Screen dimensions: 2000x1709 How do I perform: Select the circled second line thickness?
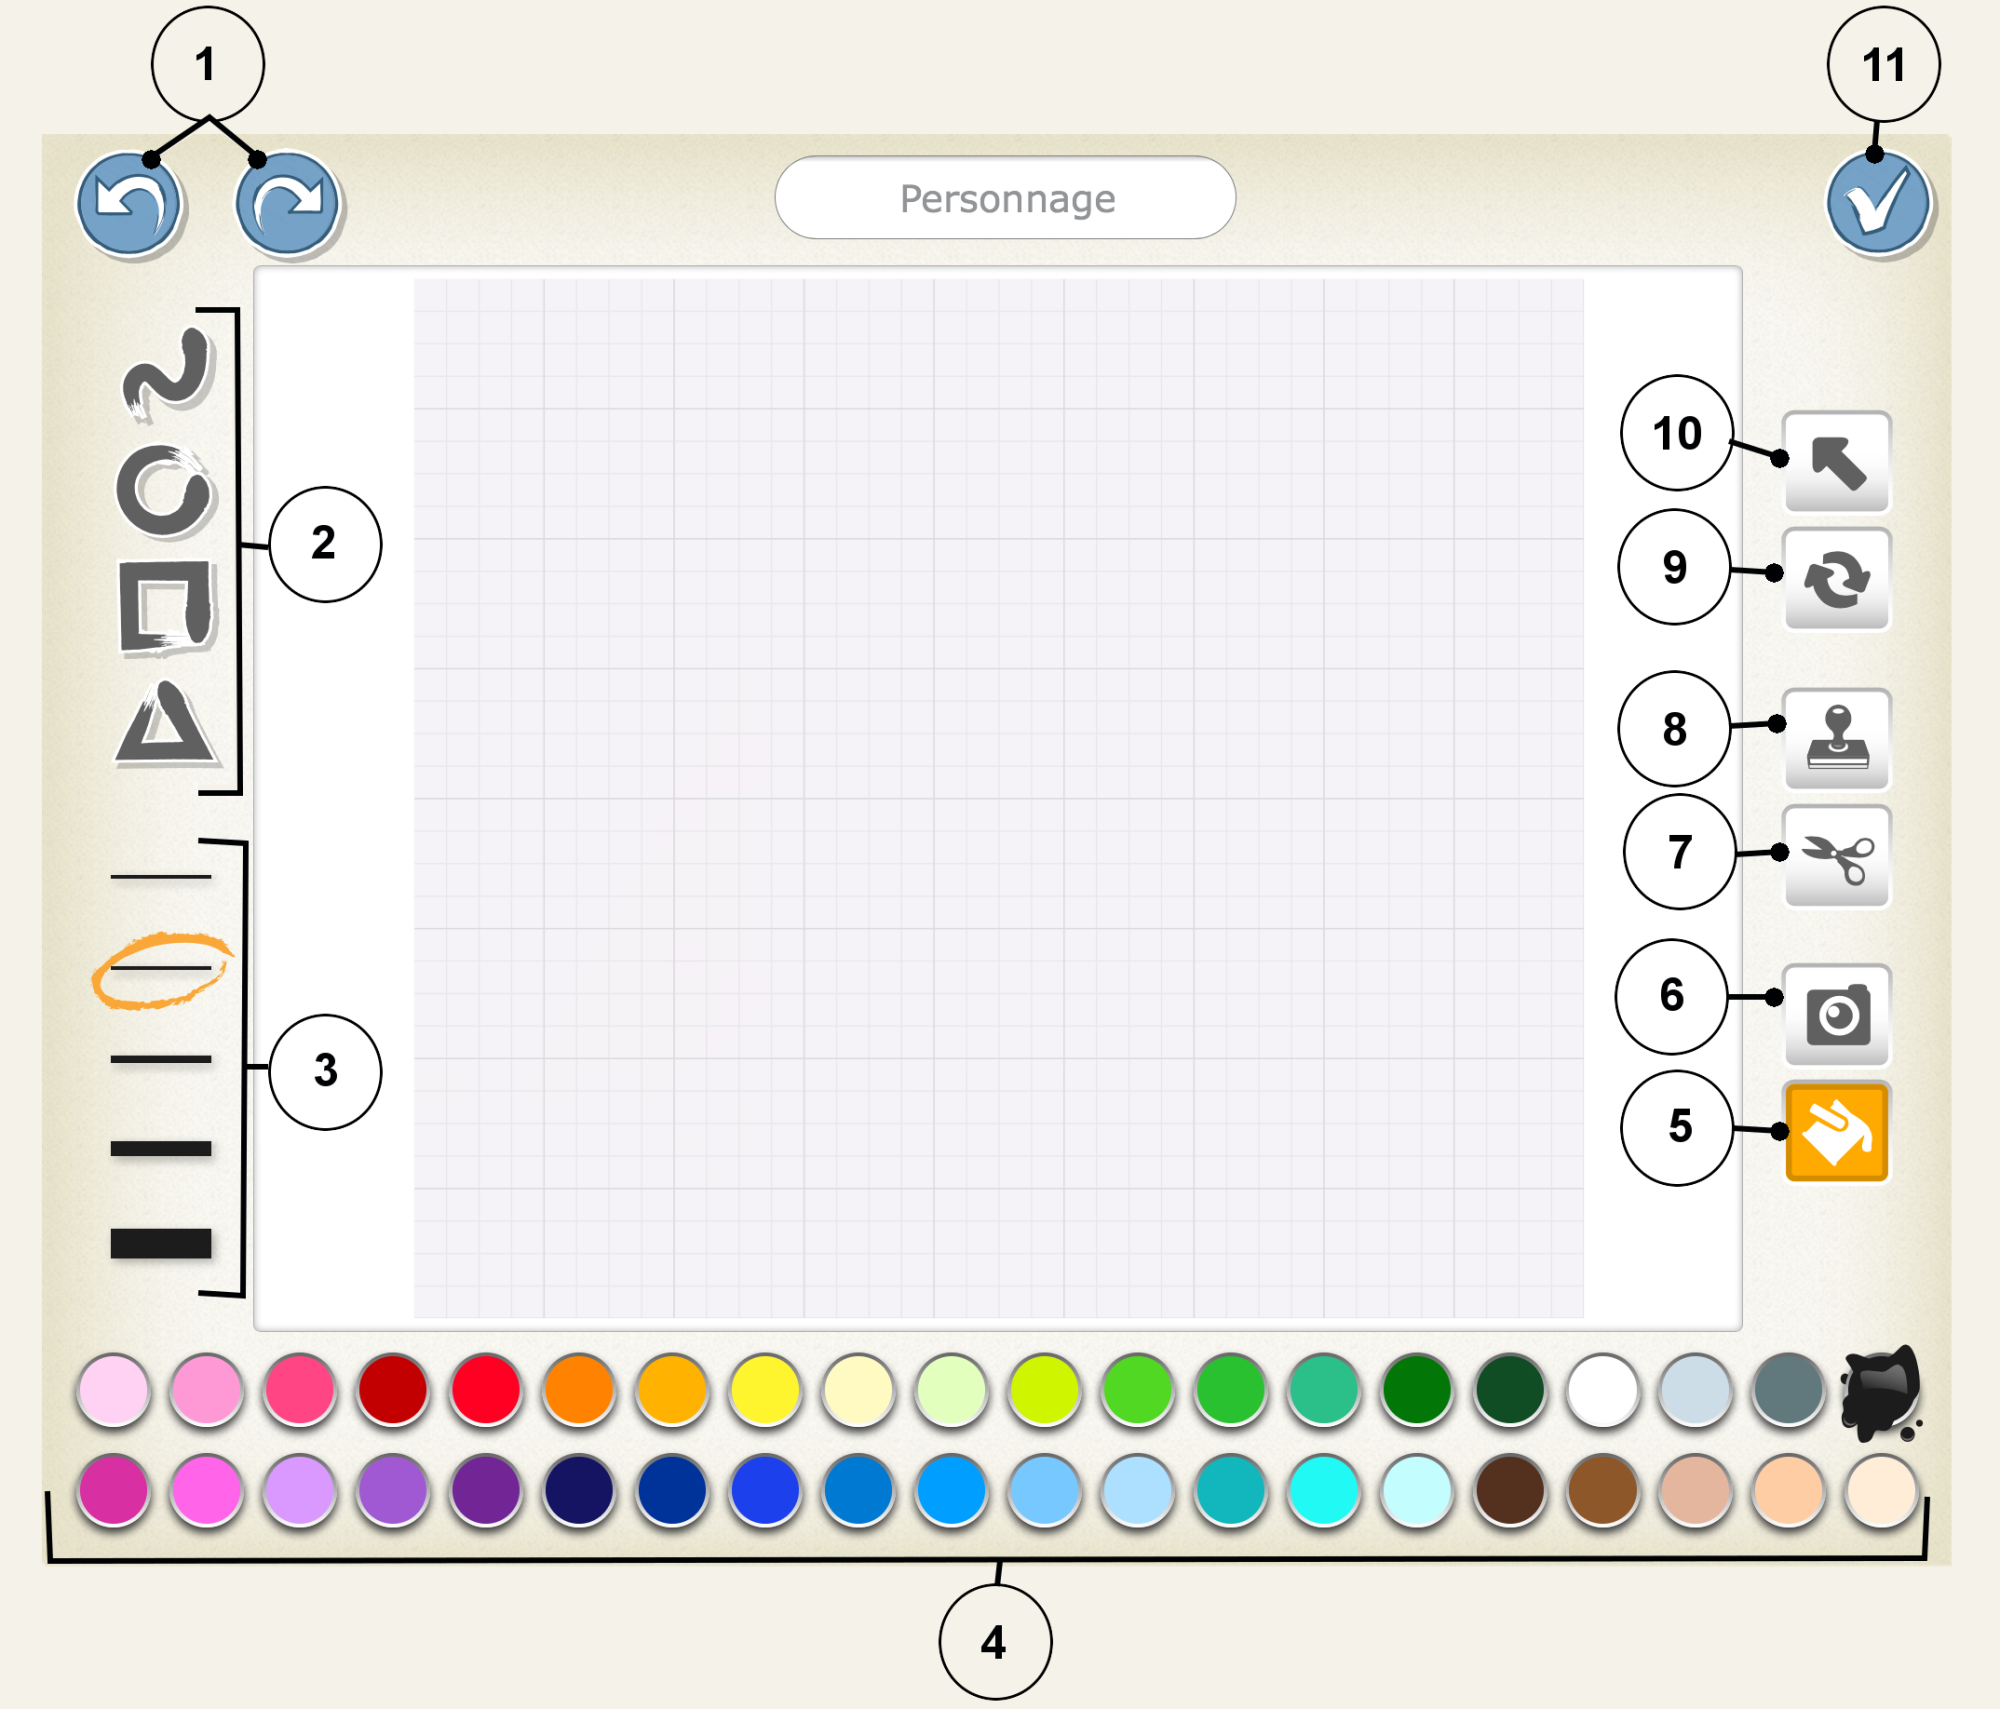click(x=161, y=968)
